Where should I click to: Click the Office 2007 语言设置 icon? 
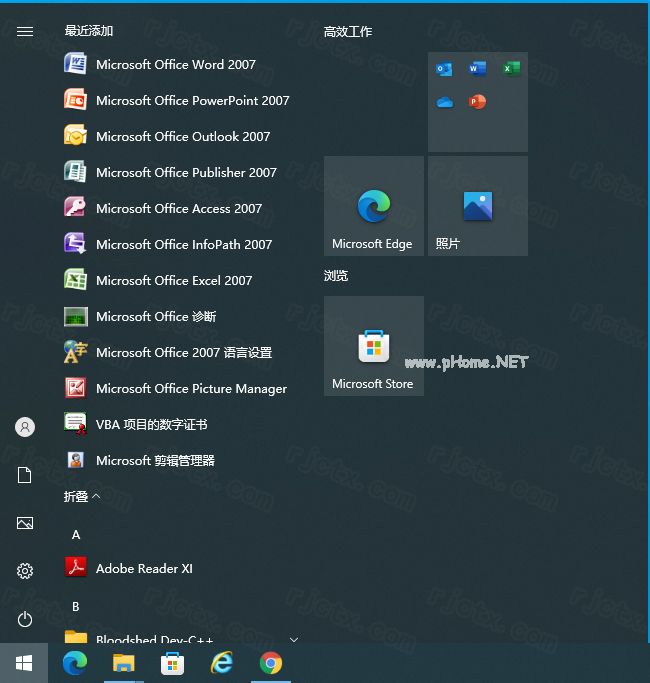[x=75, y=352]
